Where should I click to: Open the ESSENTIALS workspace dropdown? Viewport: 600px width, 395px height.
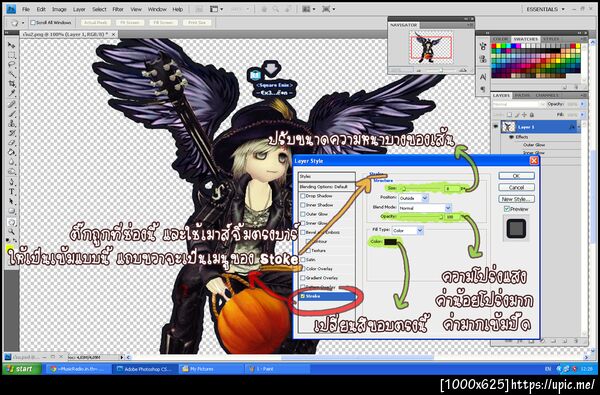tap(545, 9)
